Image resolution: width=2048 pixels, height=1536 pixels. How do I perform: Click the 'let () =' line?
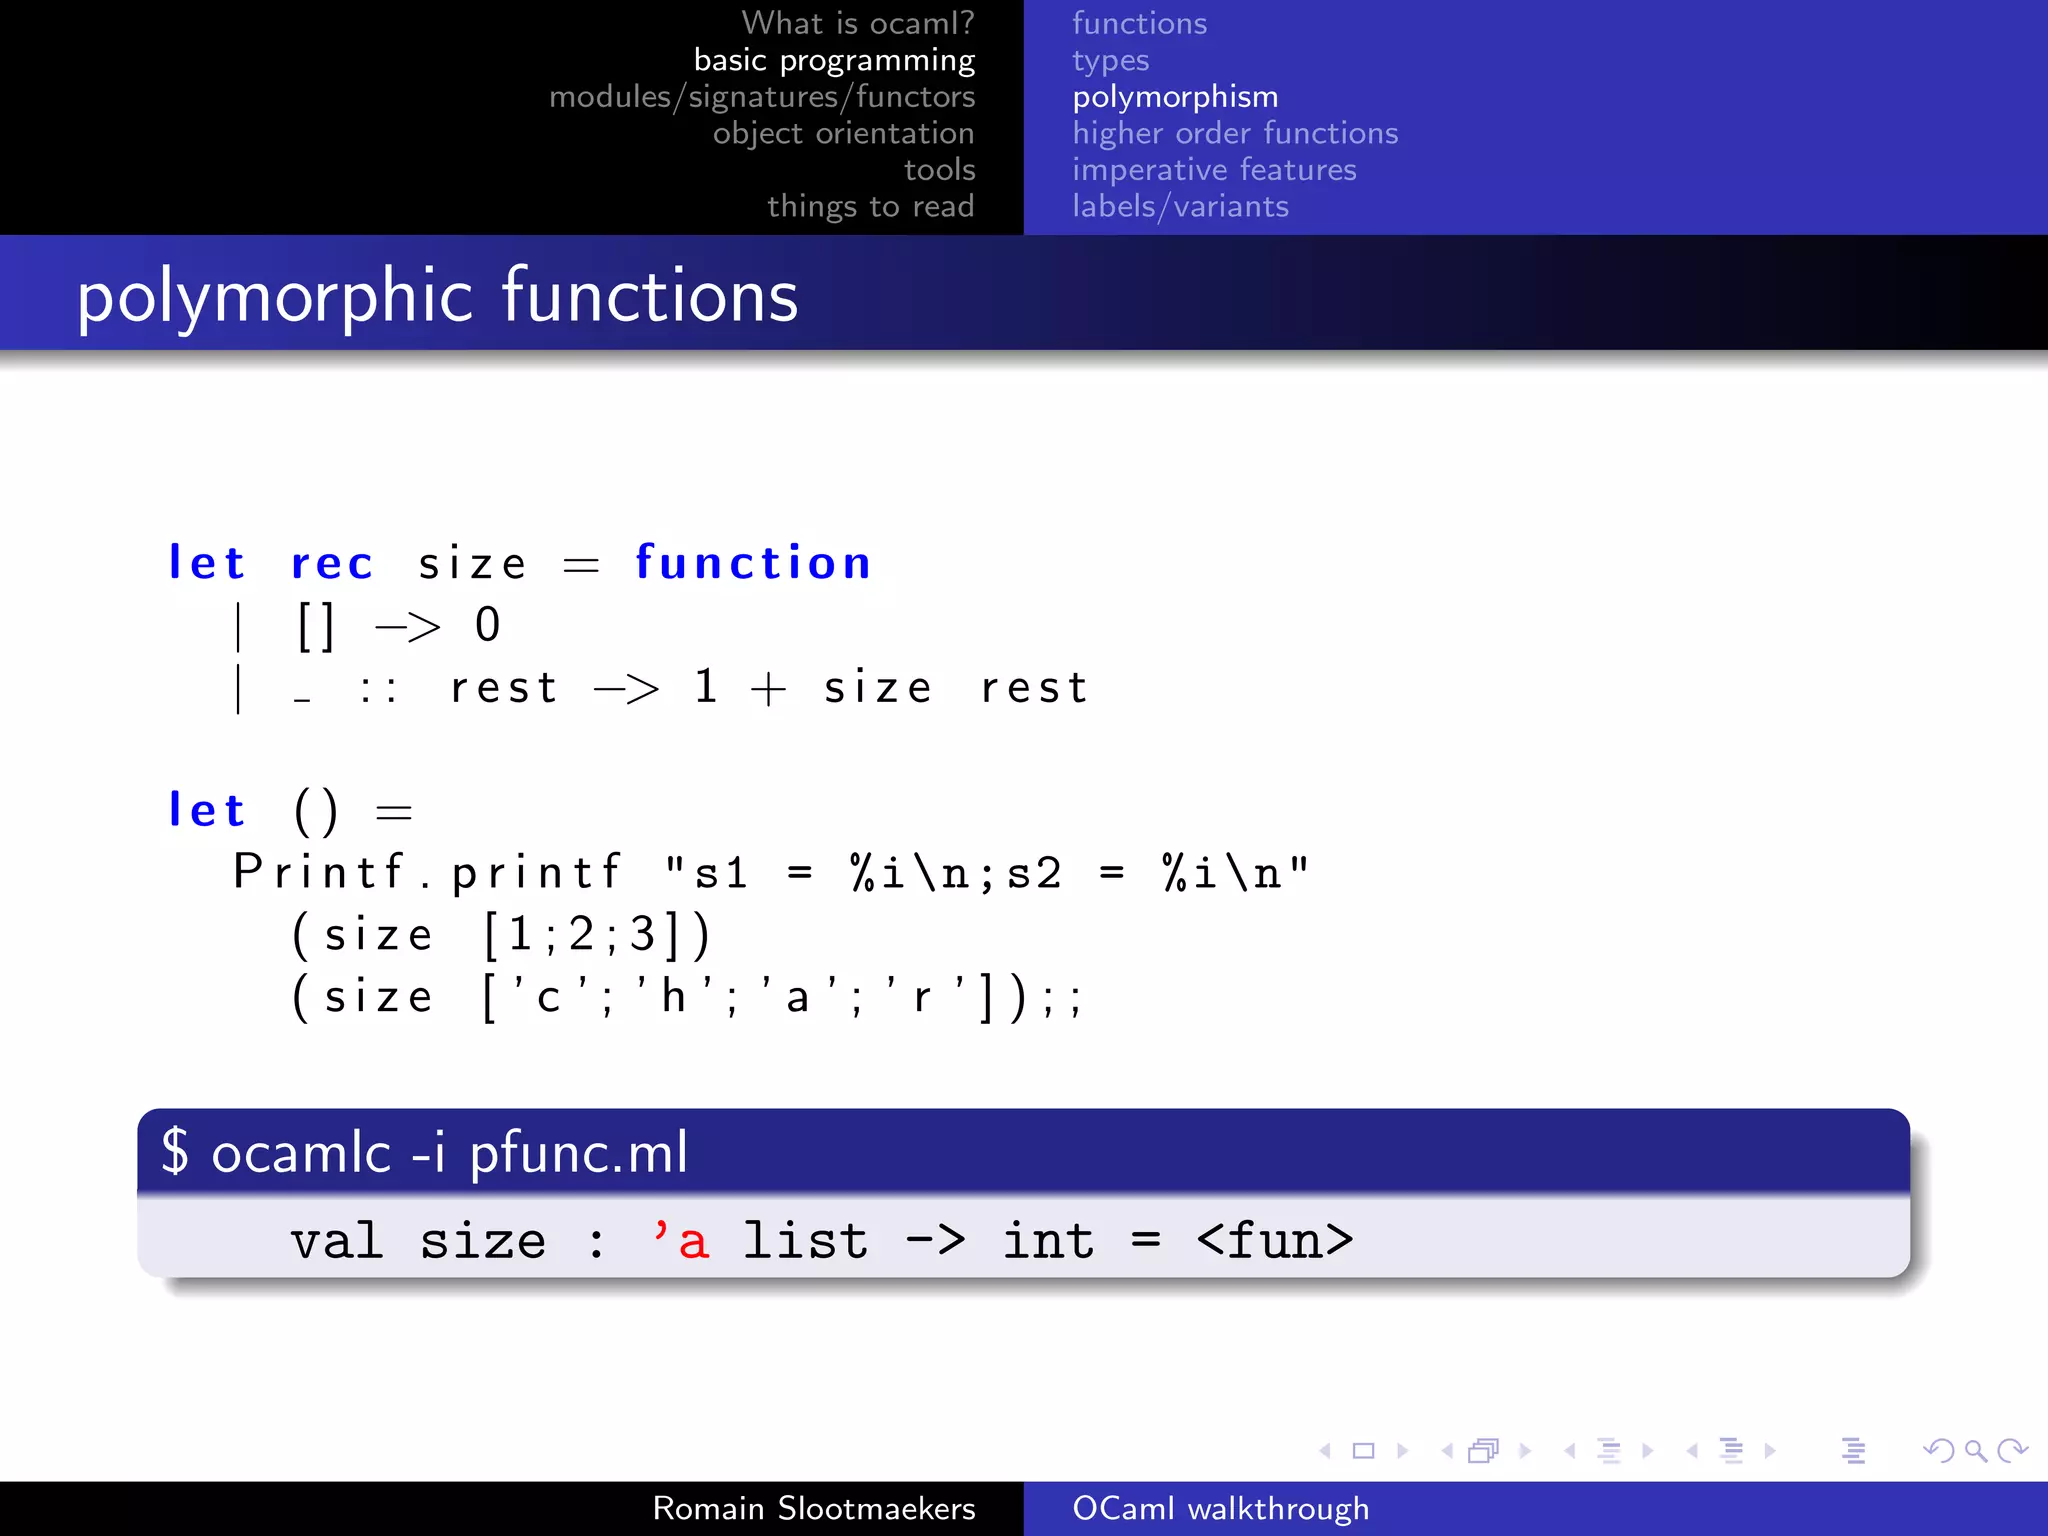point(291,810)
